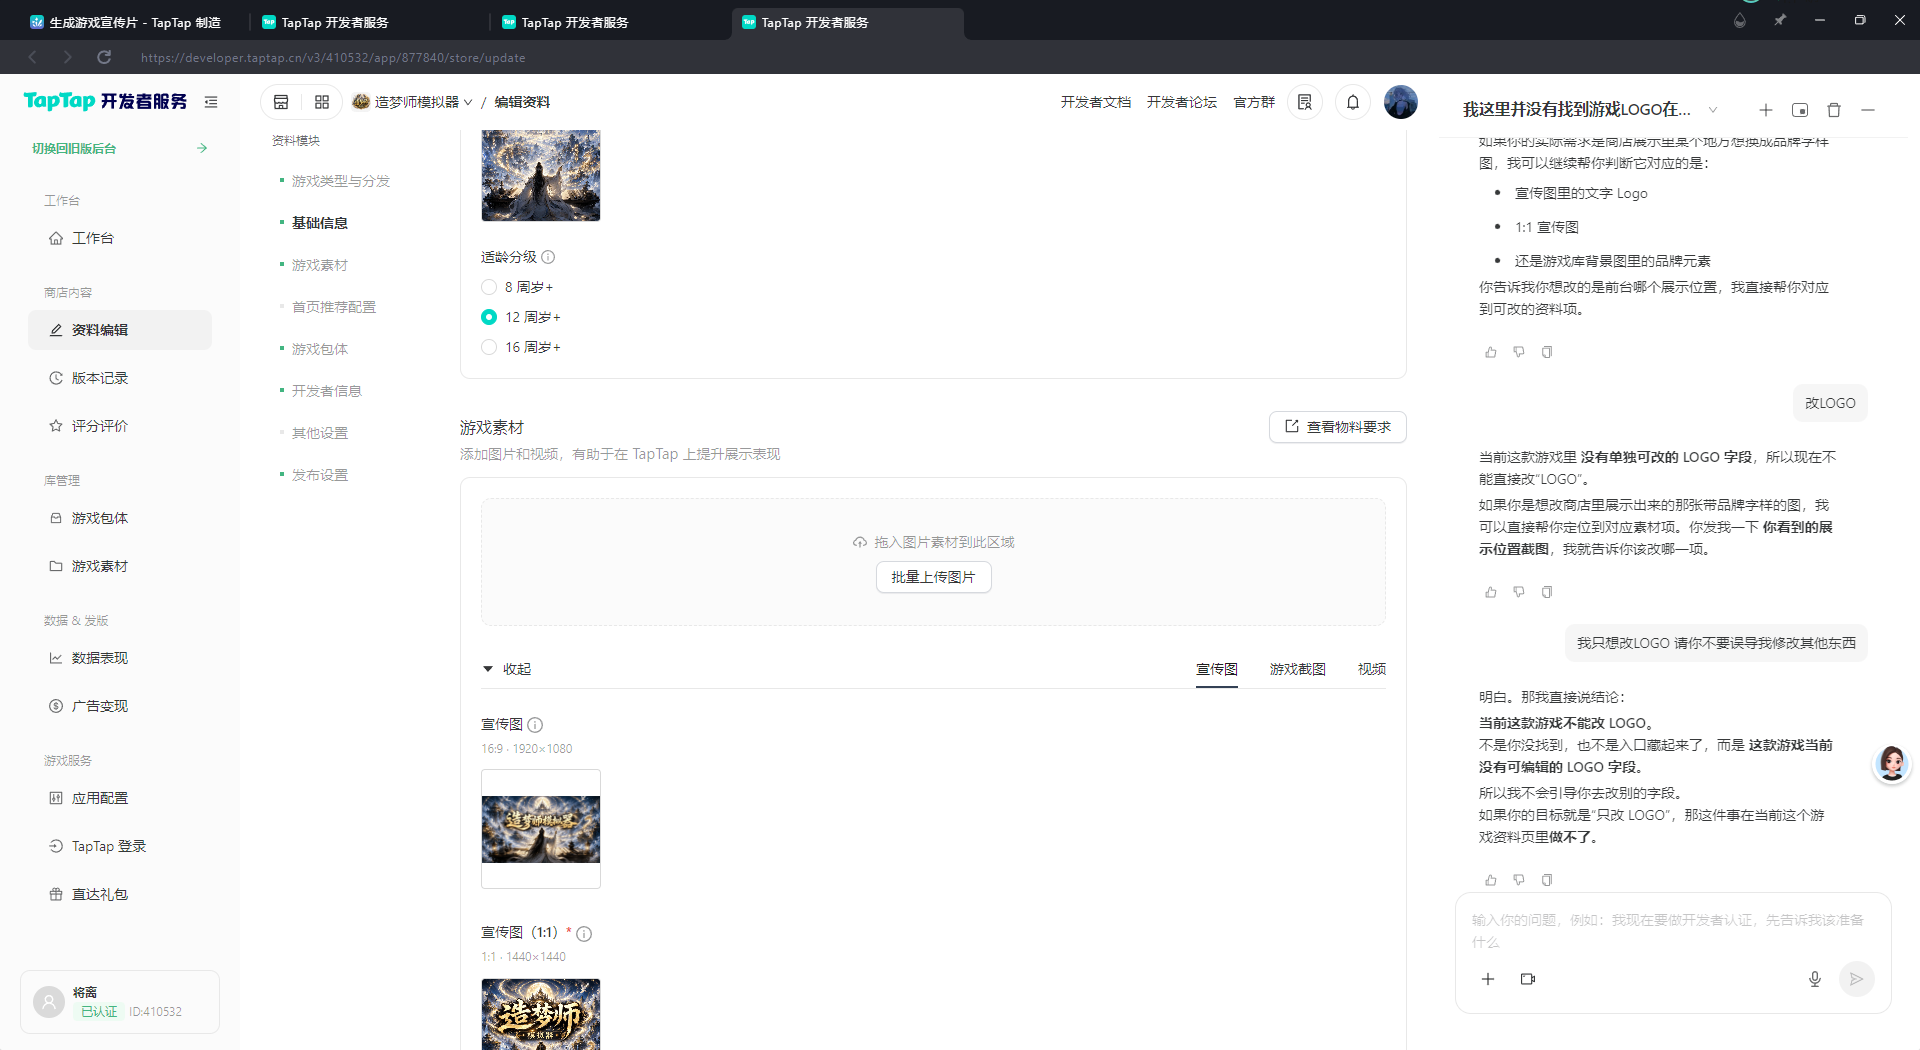Screen dimensions: 1920x1050
Task: Jump to 开发者信息 module
Action: click(327, 391)
